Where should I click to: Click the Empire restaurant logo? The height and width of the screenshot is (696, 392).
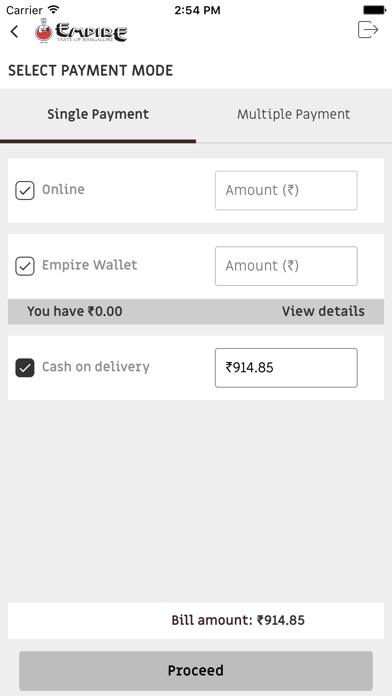(81, 31)
